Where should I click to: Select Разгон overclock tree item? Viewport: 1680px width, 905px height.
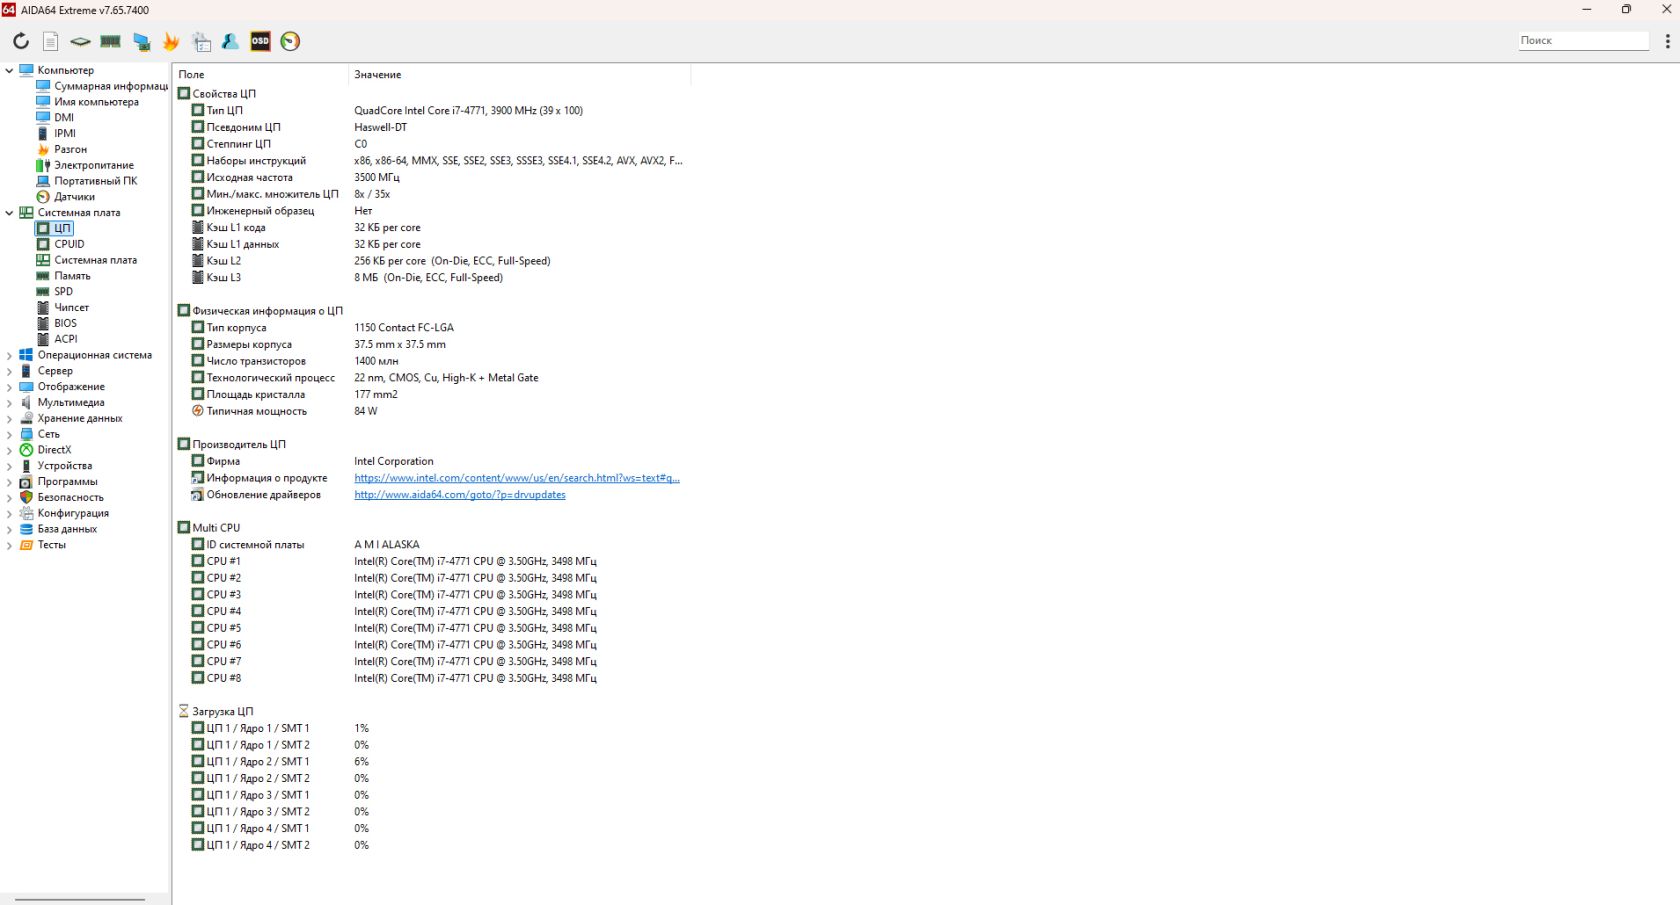click(70, 149)
